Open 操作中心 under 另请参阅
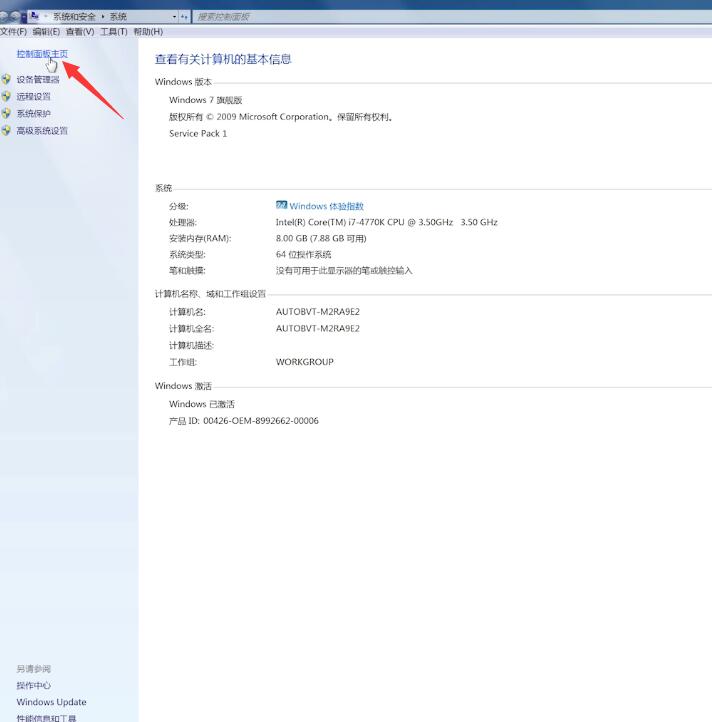Screen dimensions: 712x722 point(34,686)
